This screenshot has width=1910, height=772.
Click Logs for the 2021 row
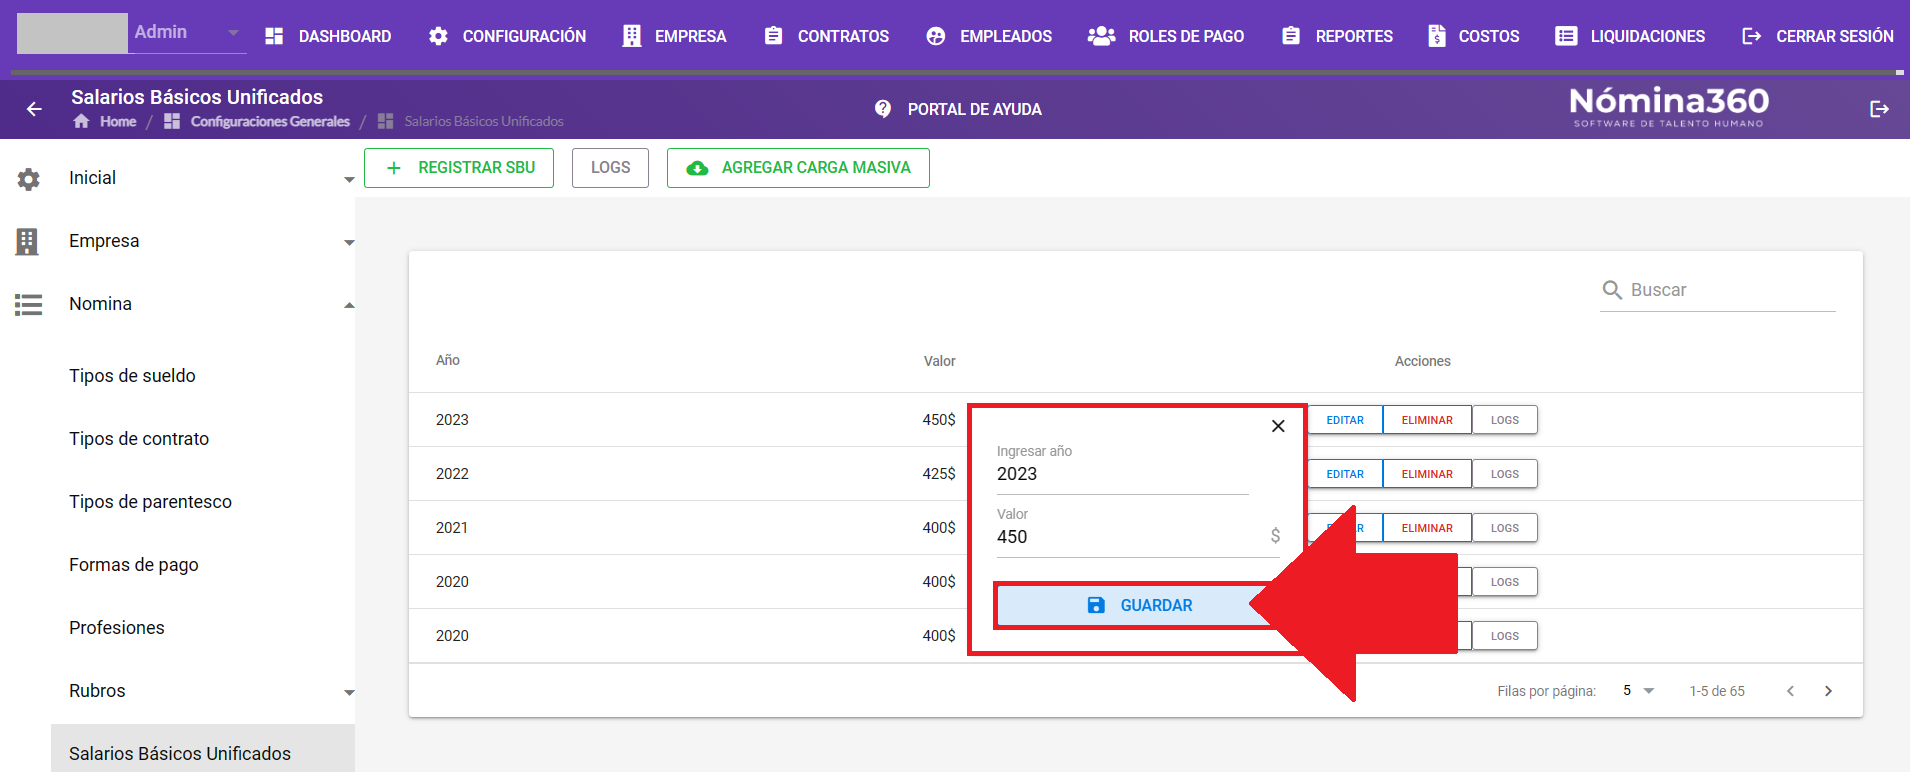(x=1505, y=528)
